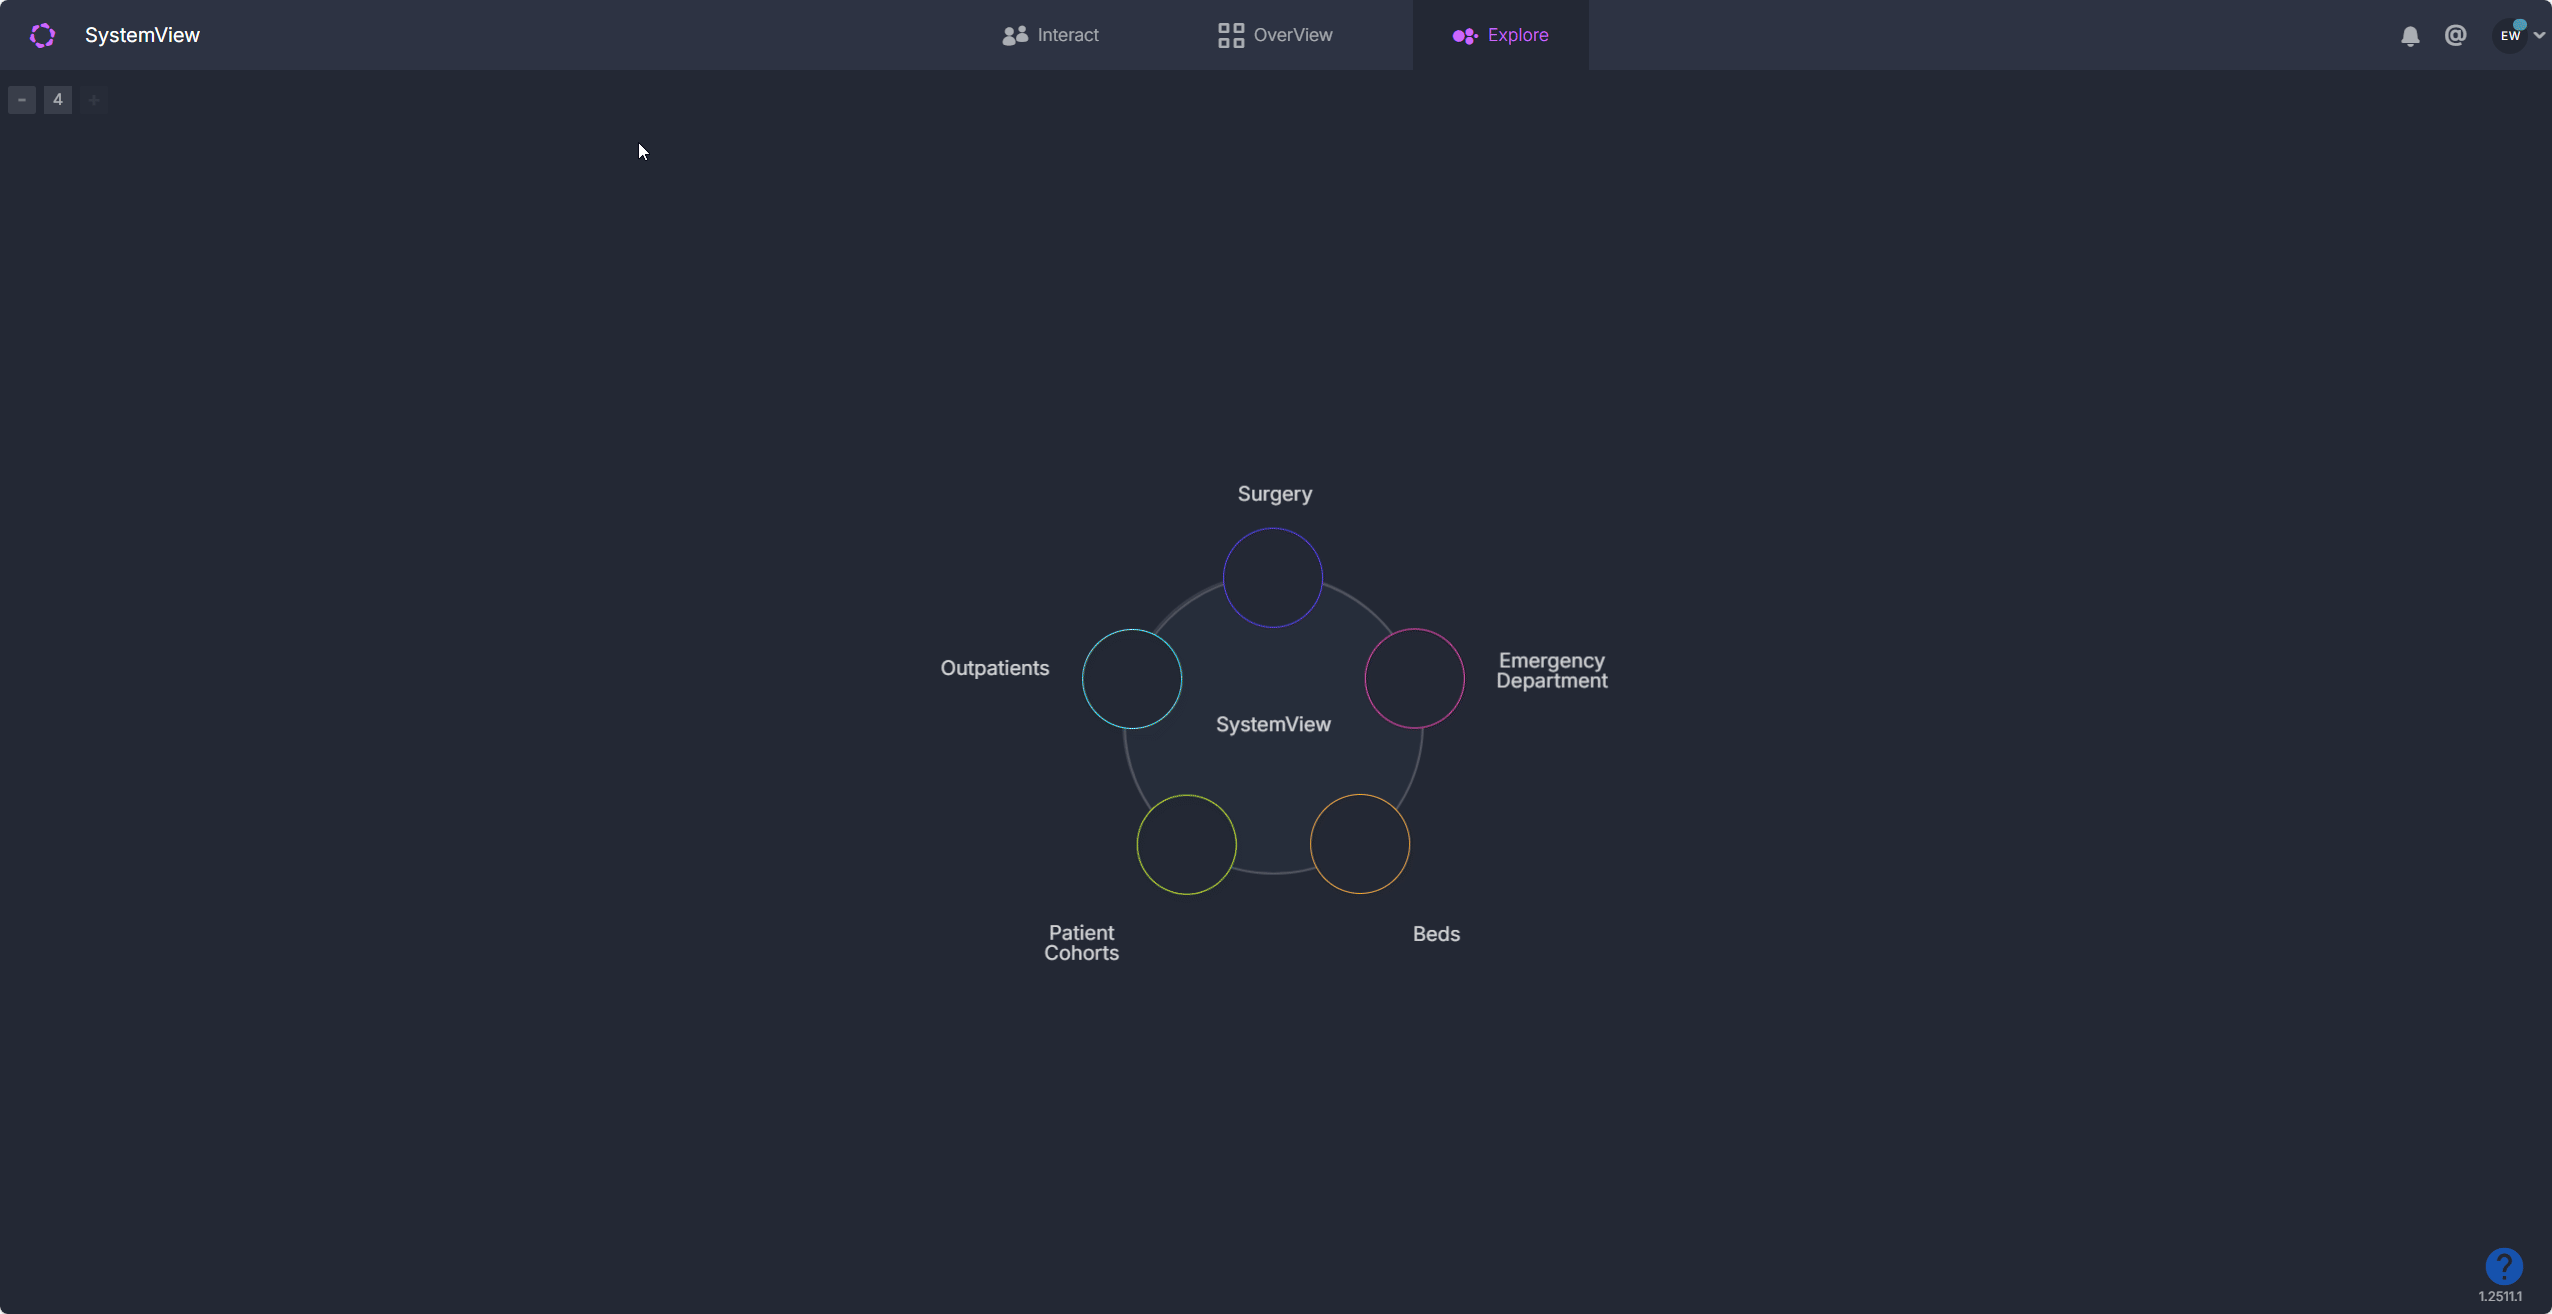The width and height of the screenshot is (2552, 1314).
Task: Open the notifications bell
Action: point(2410,36)
